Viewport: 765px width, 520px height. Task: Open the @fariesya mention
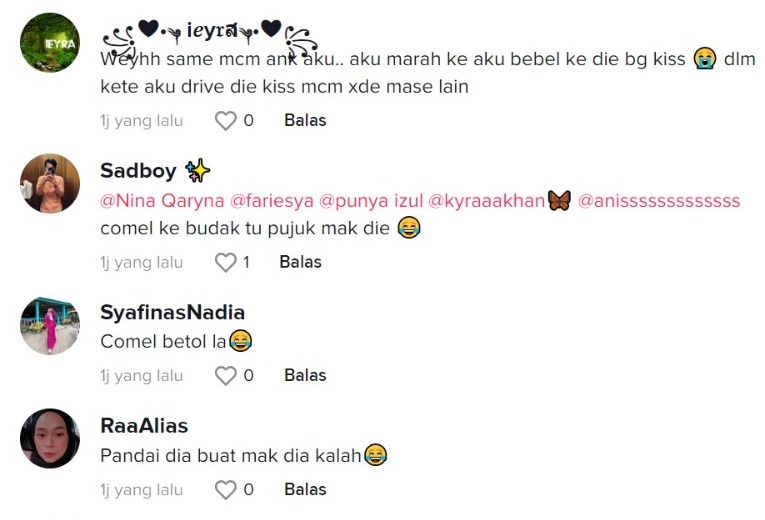272,201
